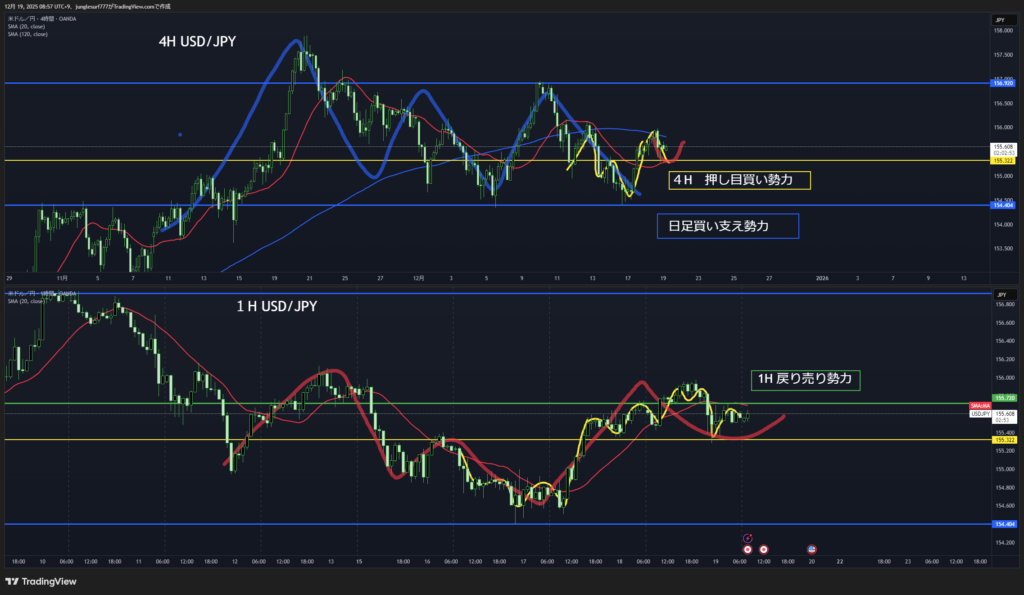Click the red SMA:MA label tag
This screenshot has height=595, width=1024.
click(x=979, y=405)
